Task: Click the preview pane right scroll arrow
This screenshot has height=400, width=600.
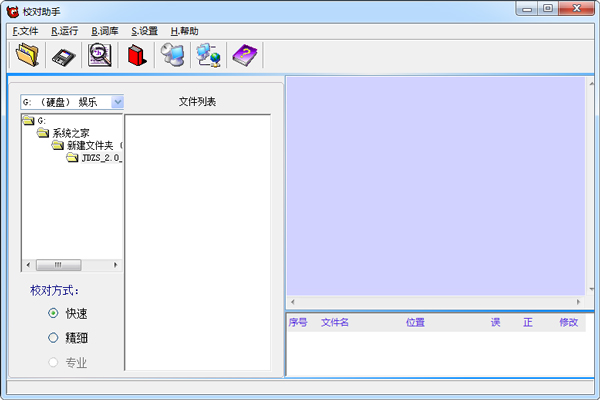Action: 578,302
